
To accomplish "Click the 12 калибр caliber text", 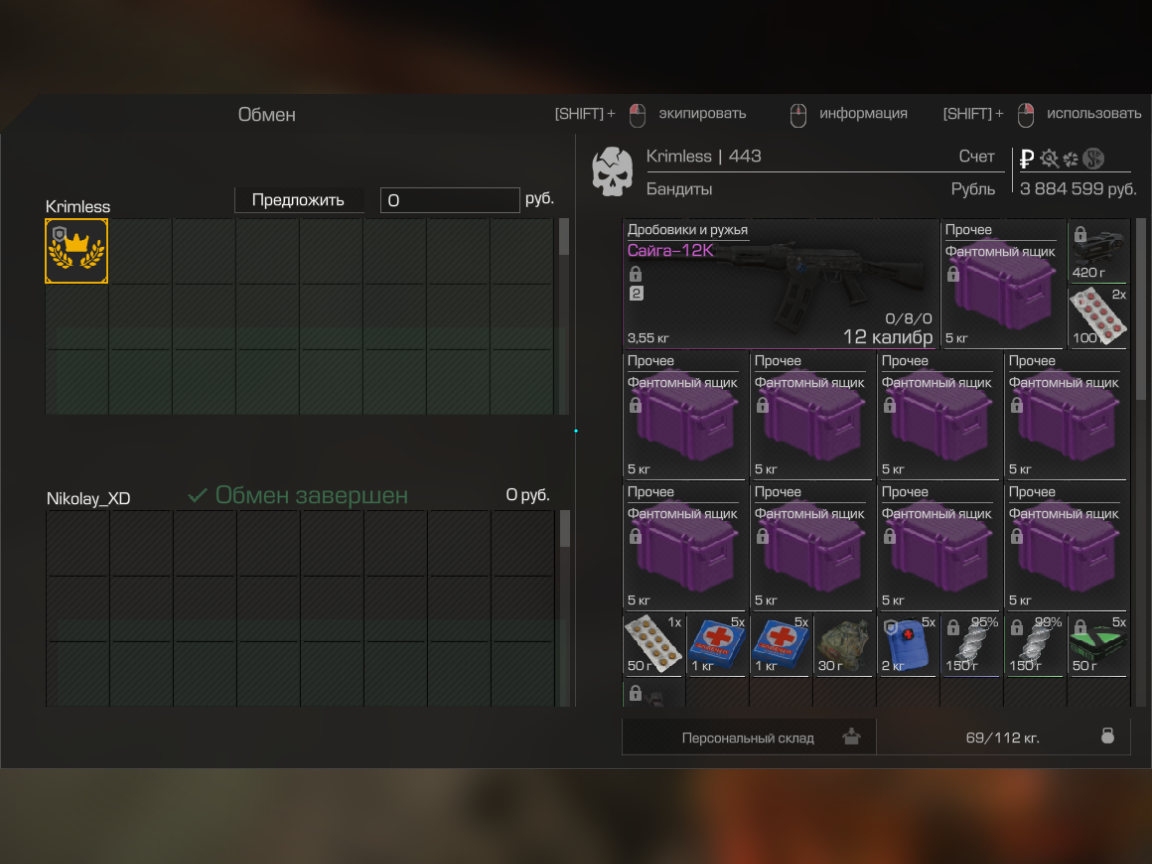I will (888, 336).
